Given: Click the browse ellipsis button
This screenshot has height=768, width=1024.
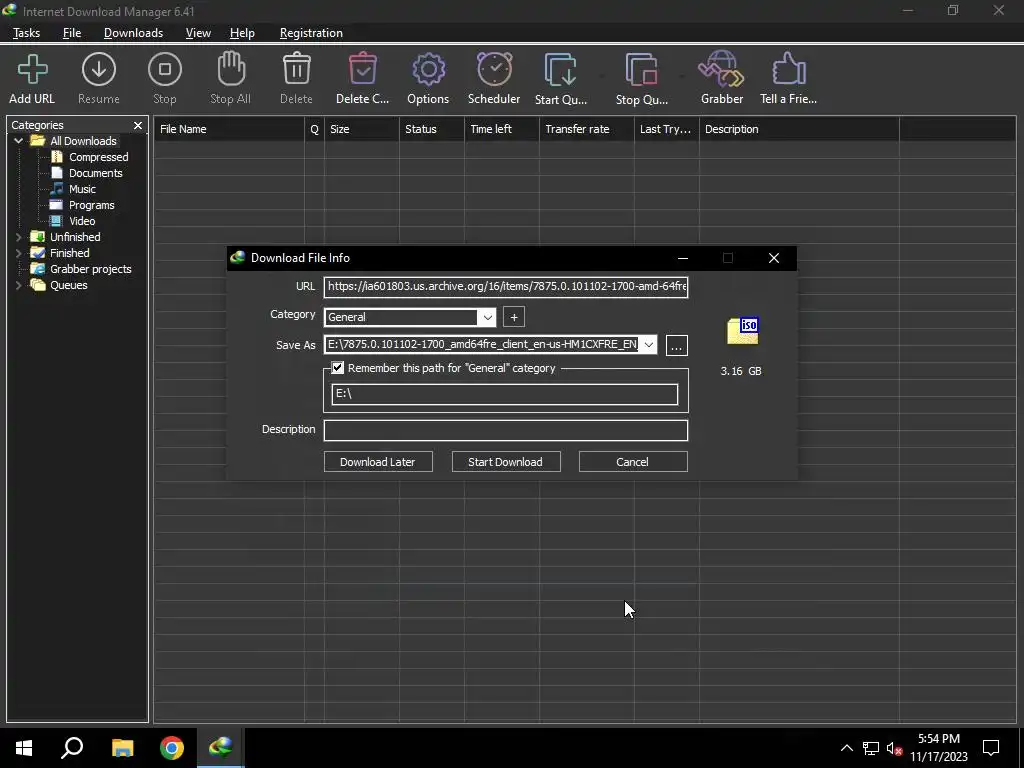Looking at the screenshot, I should pyautogui.click(x=677, y=345).
